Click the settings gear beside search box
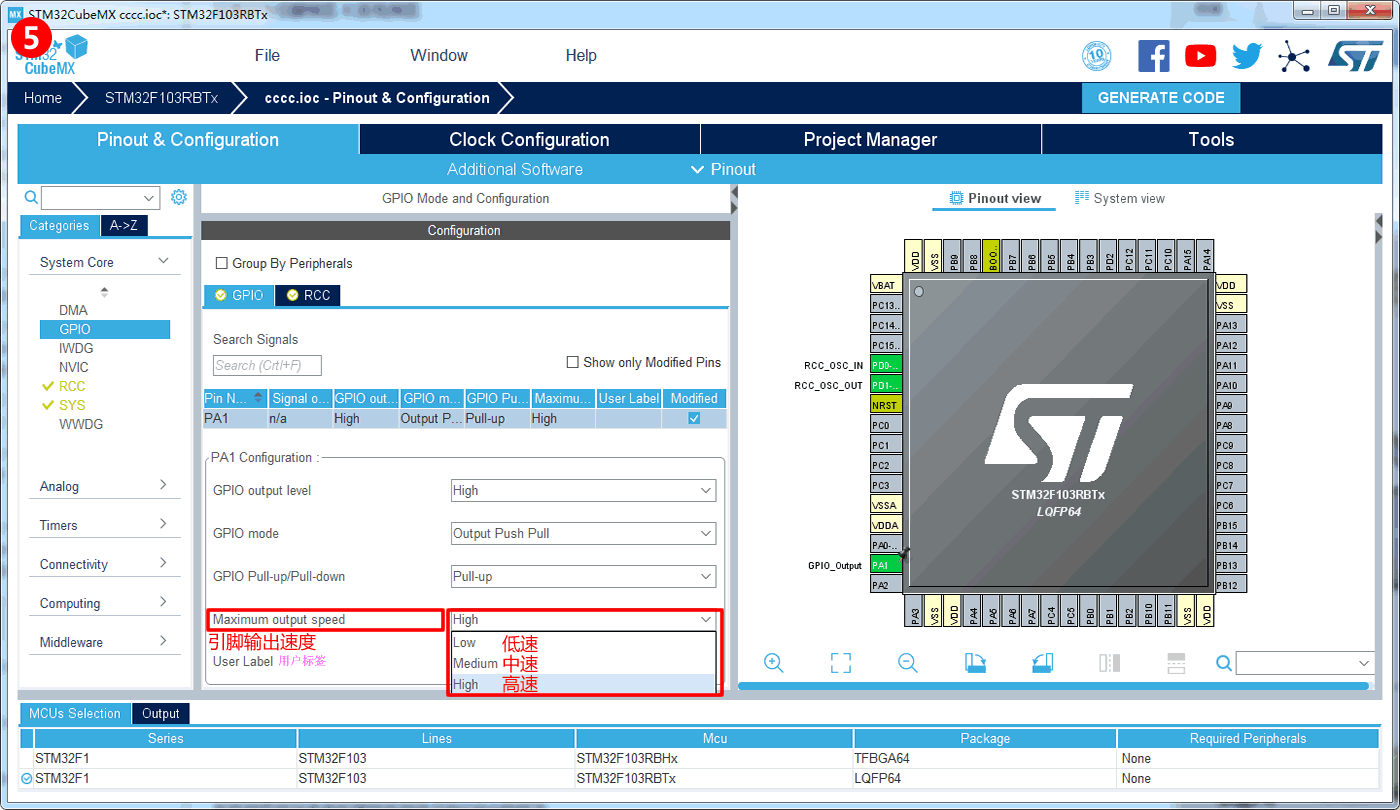1400x810 pixels. coord(179,197)
